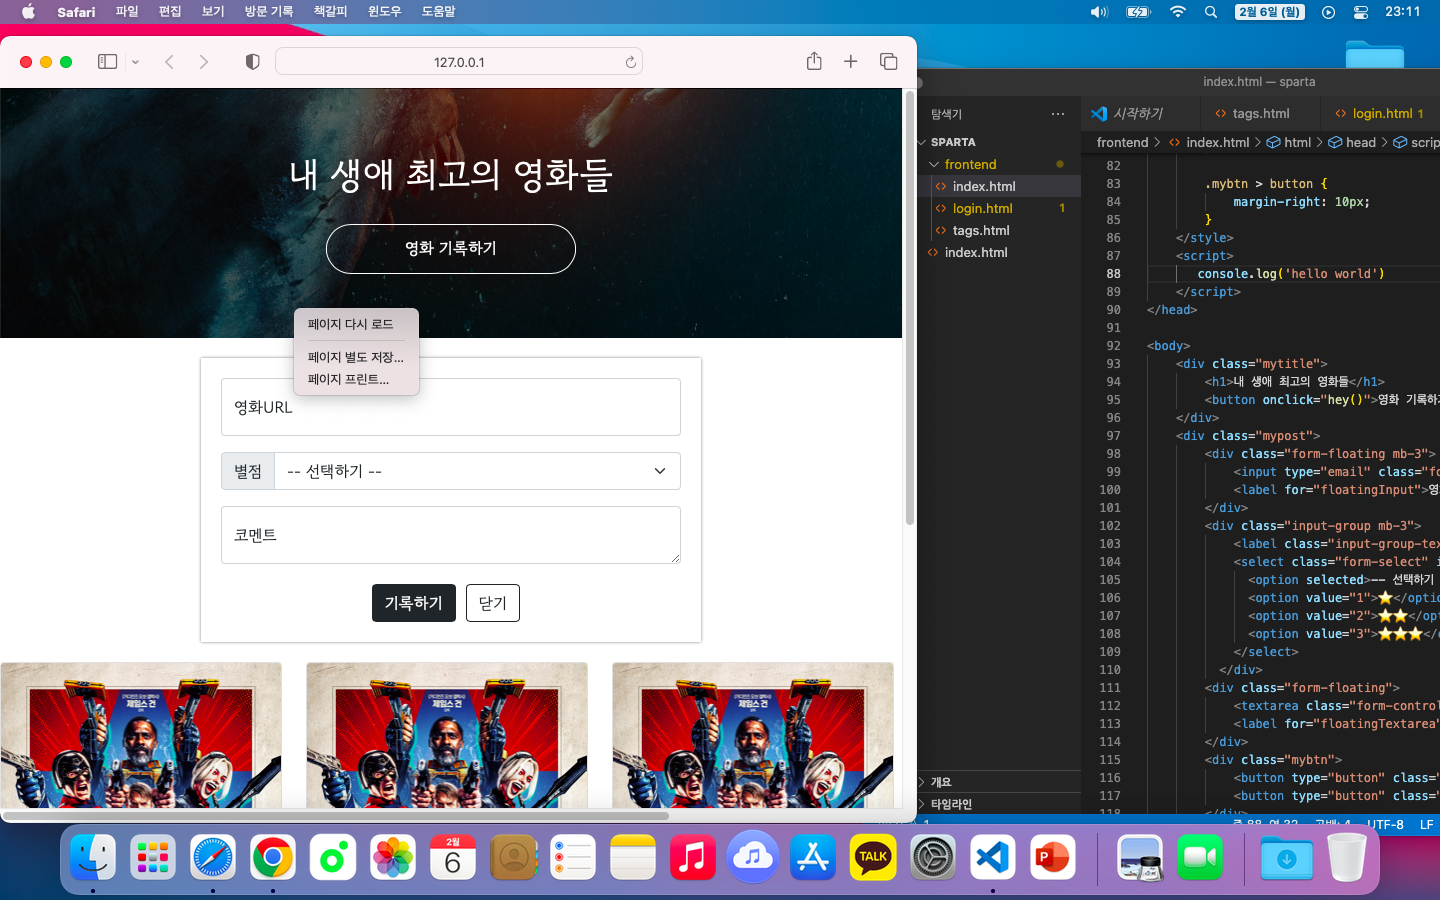Open Safari 보기 menu
Viewport: 1440px width, 900px height.
pyautogui.click(x=213, y=12)
